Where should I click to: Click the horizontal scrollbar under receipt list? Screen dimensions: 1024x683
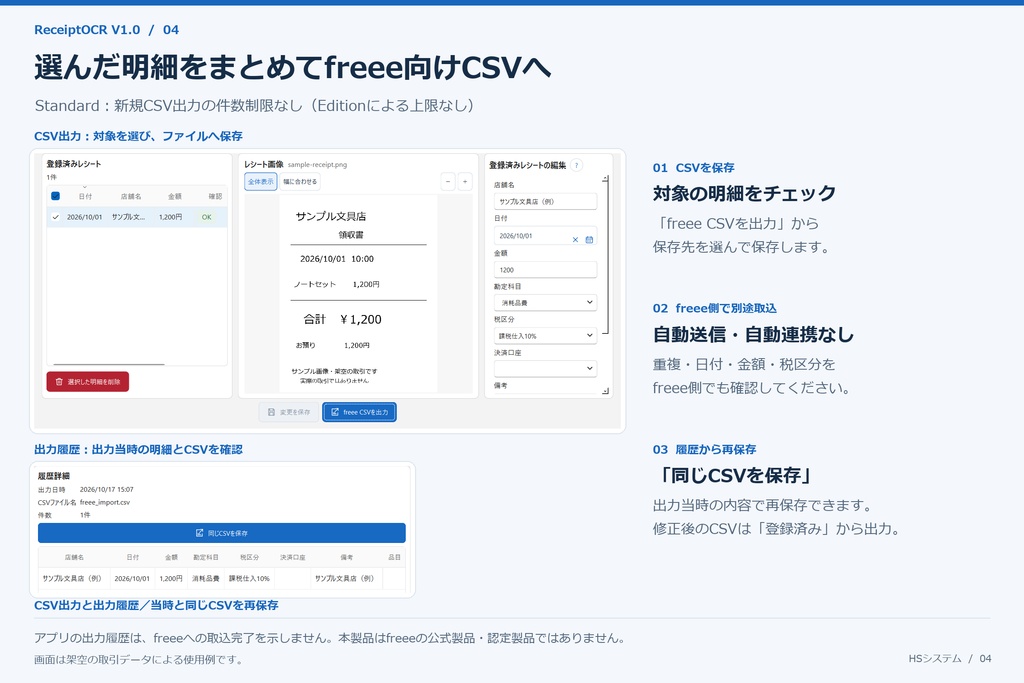pos(109,364)
